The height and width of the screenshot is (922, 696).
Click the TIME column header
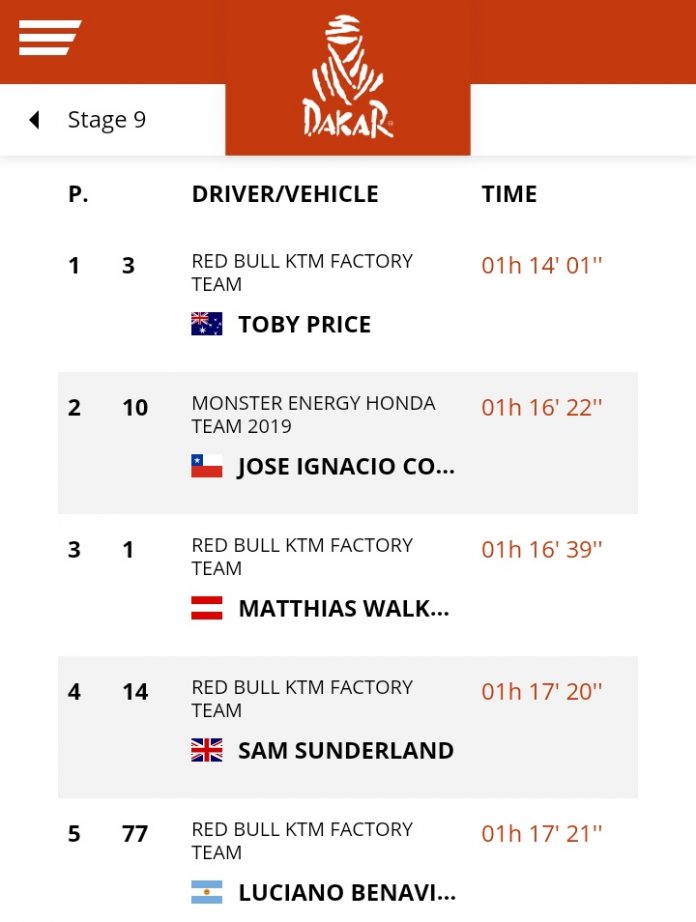(509, 194)
